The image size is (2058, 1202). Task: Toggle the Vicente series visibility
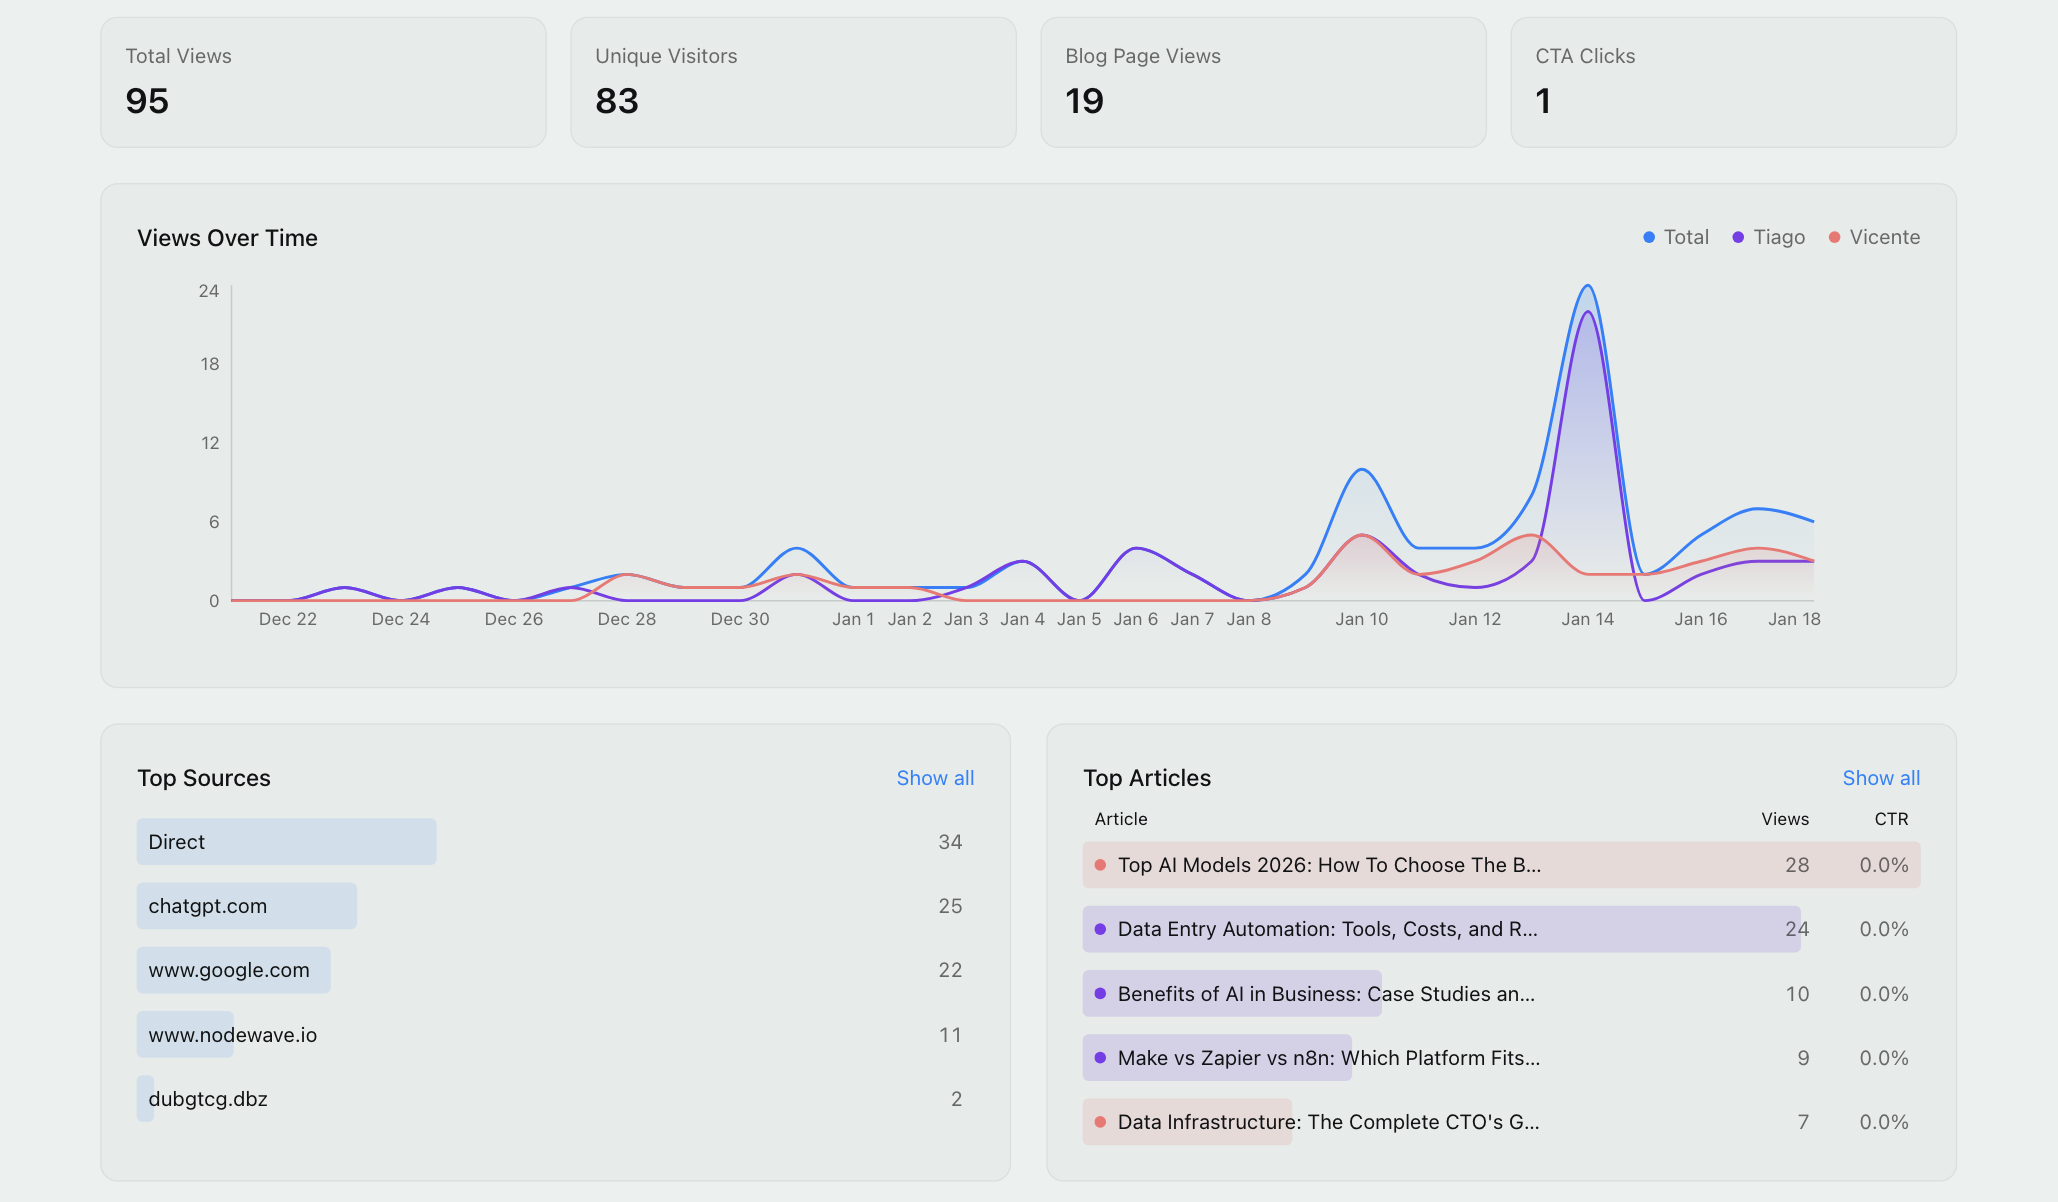click(1874, 237)
